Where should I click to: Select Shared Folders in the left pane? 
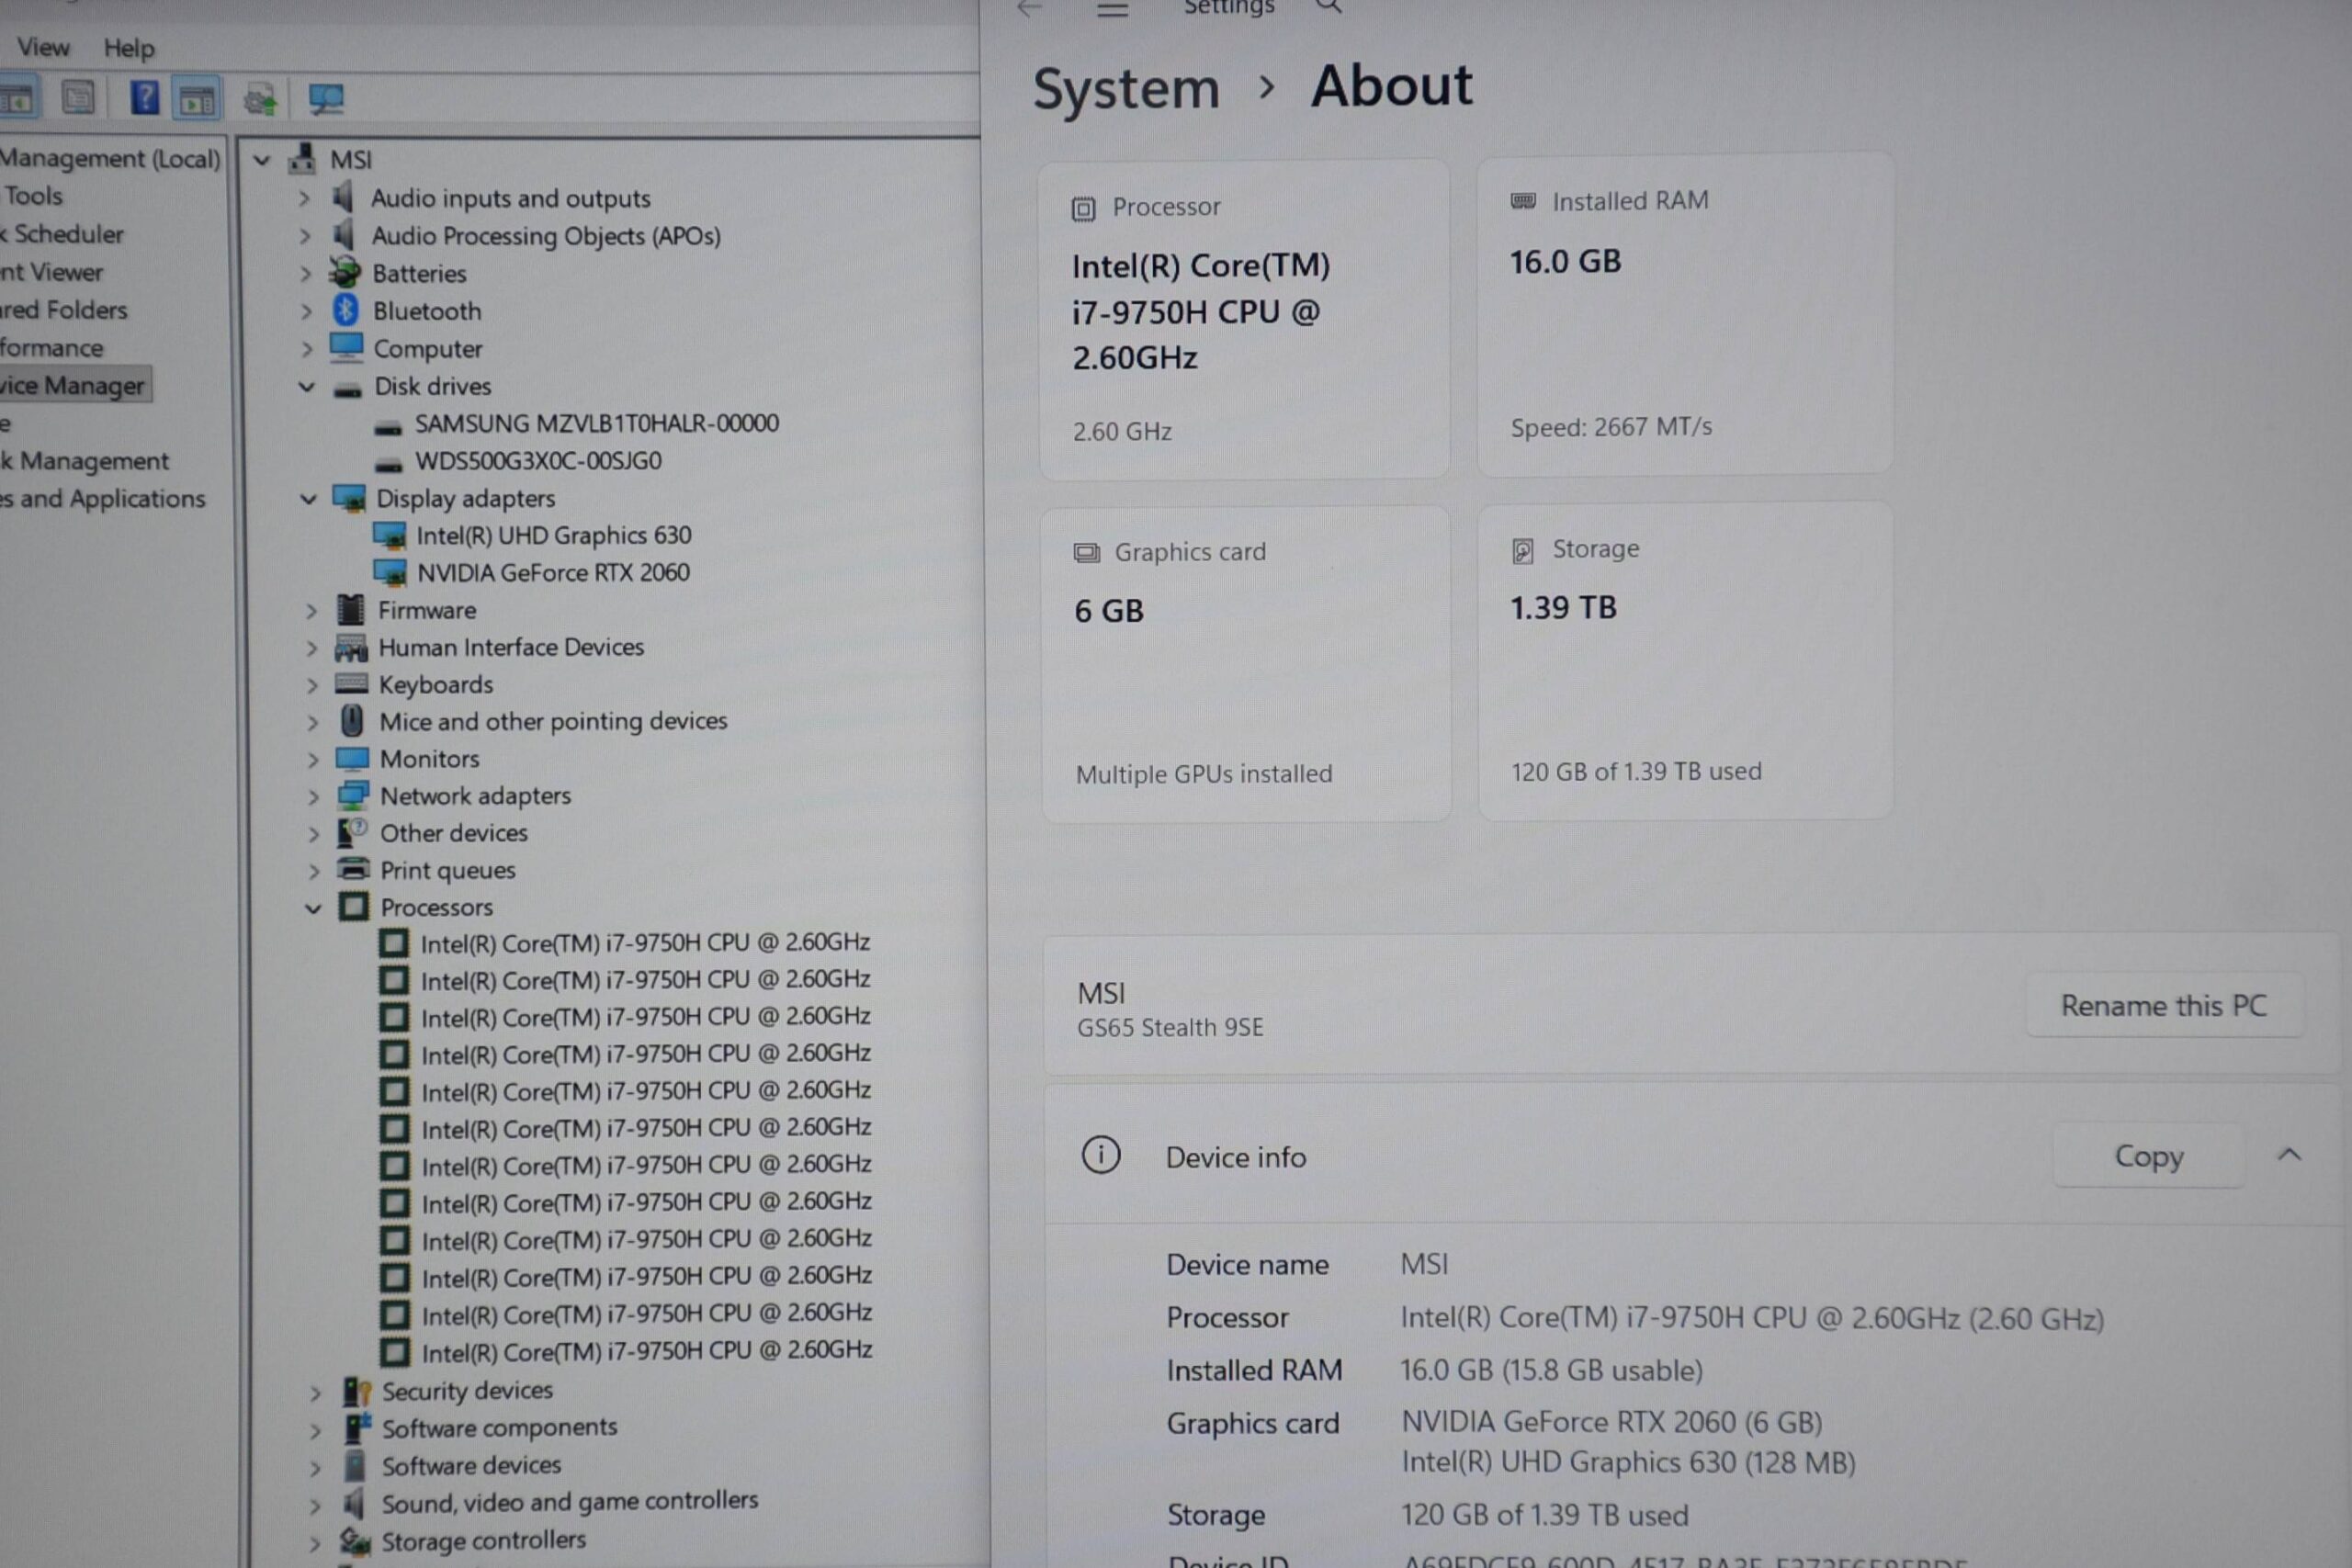(x=64, y=310)
